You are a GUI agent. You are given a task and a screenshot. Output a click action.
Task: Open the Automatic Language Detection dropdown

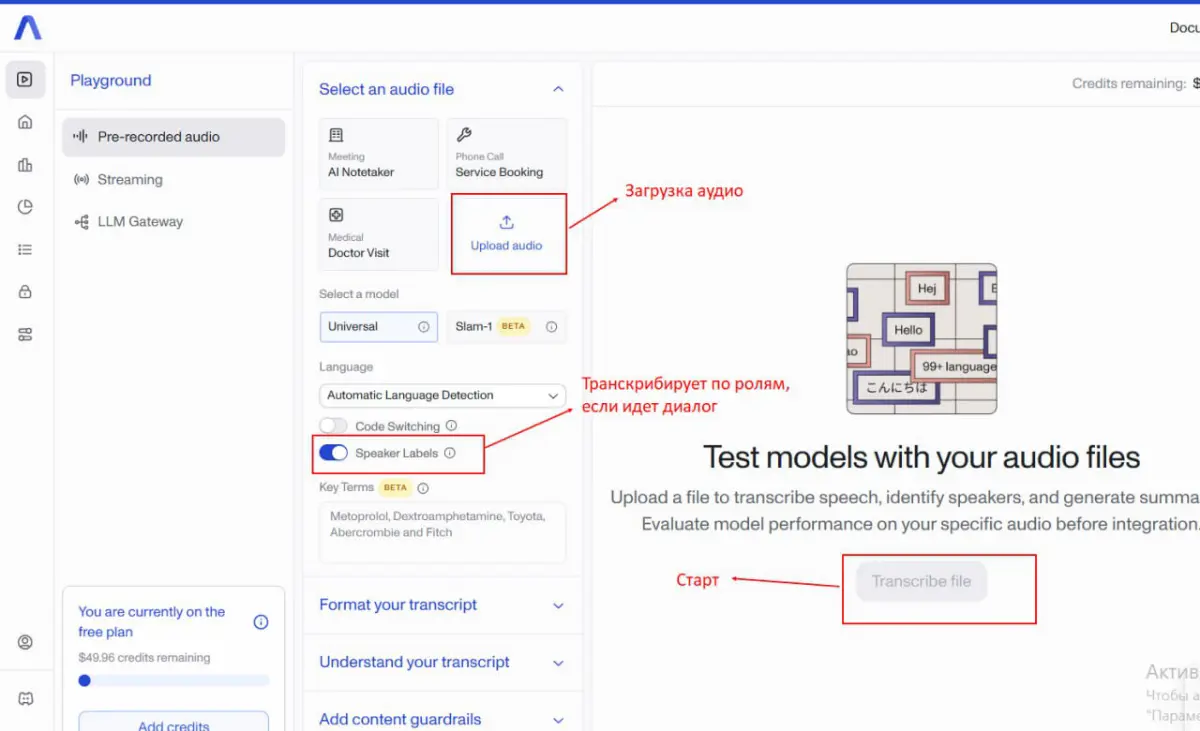[x=442, y=396]
